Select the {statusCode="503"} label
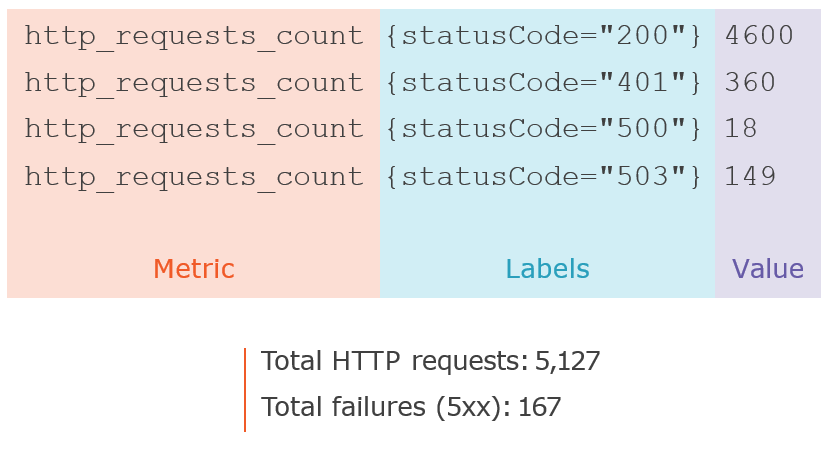 [x=544, y=177]
